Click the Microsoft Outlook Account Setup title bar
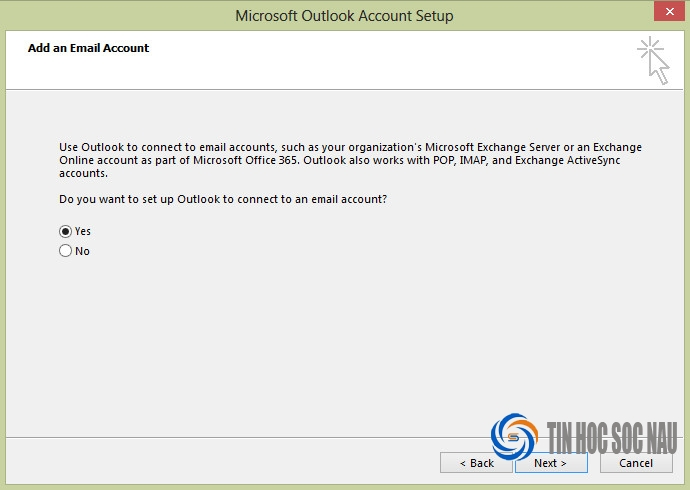Image resolution: width=690 pixels, height=490 pixels. click(344, 16)
